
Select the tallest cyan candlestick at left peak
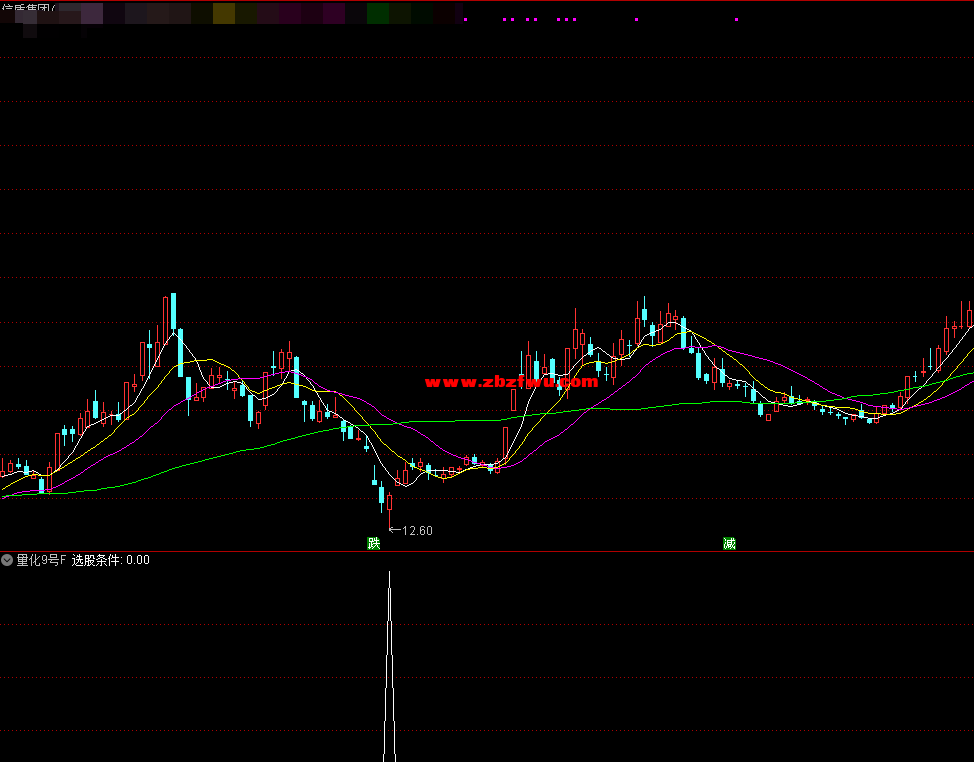172,312
